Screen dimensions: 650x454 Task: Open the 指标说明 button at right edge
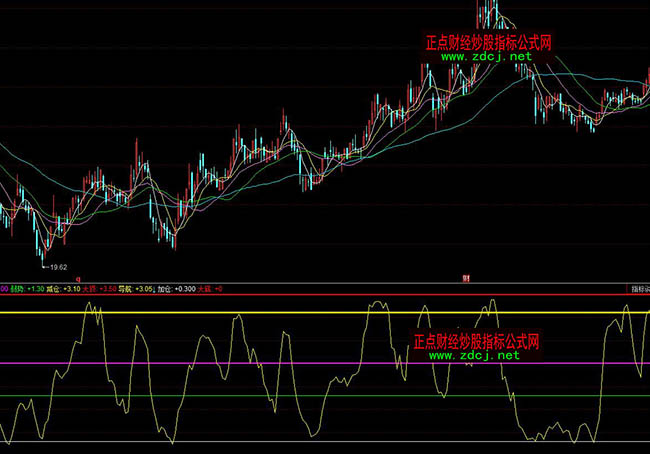[x=638, y=288]
